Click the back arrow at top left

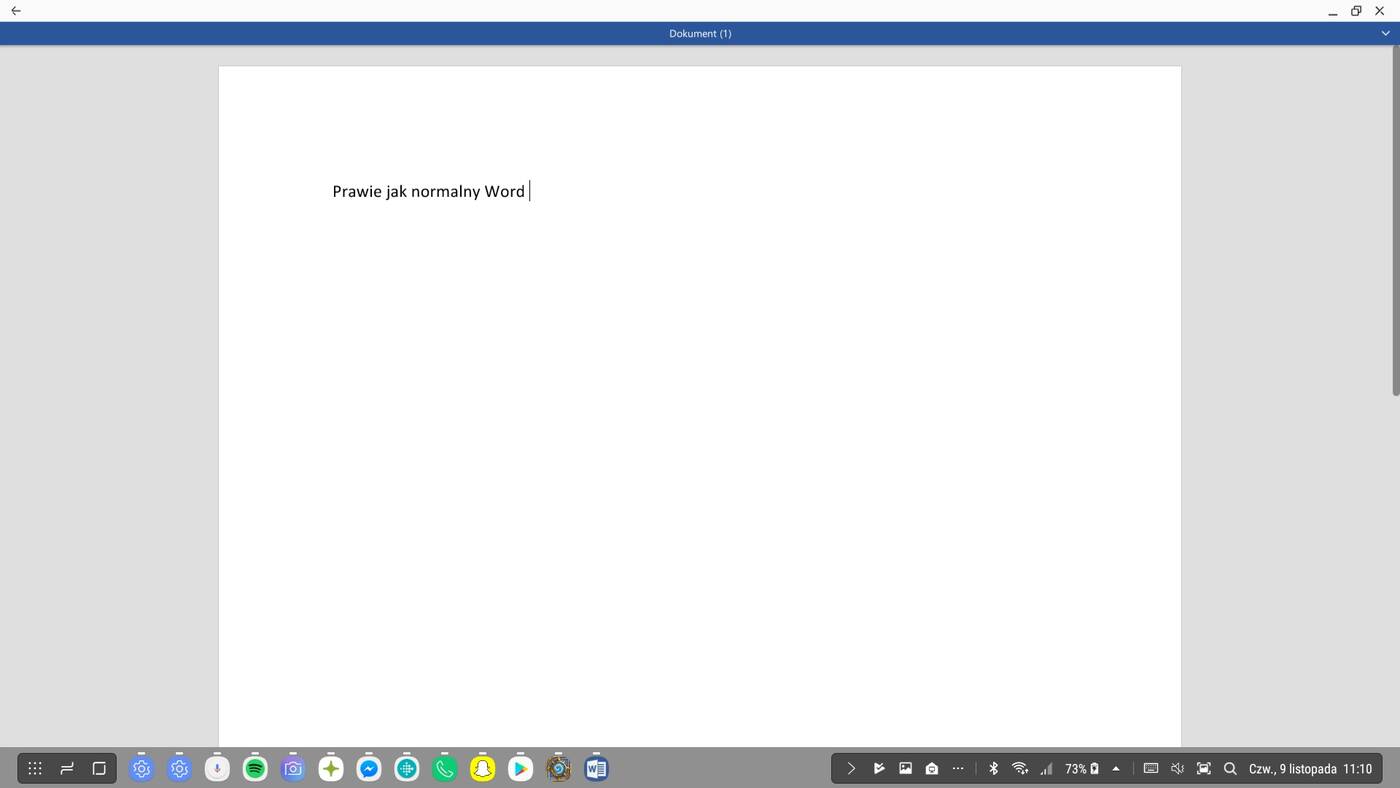click(16, 11)
